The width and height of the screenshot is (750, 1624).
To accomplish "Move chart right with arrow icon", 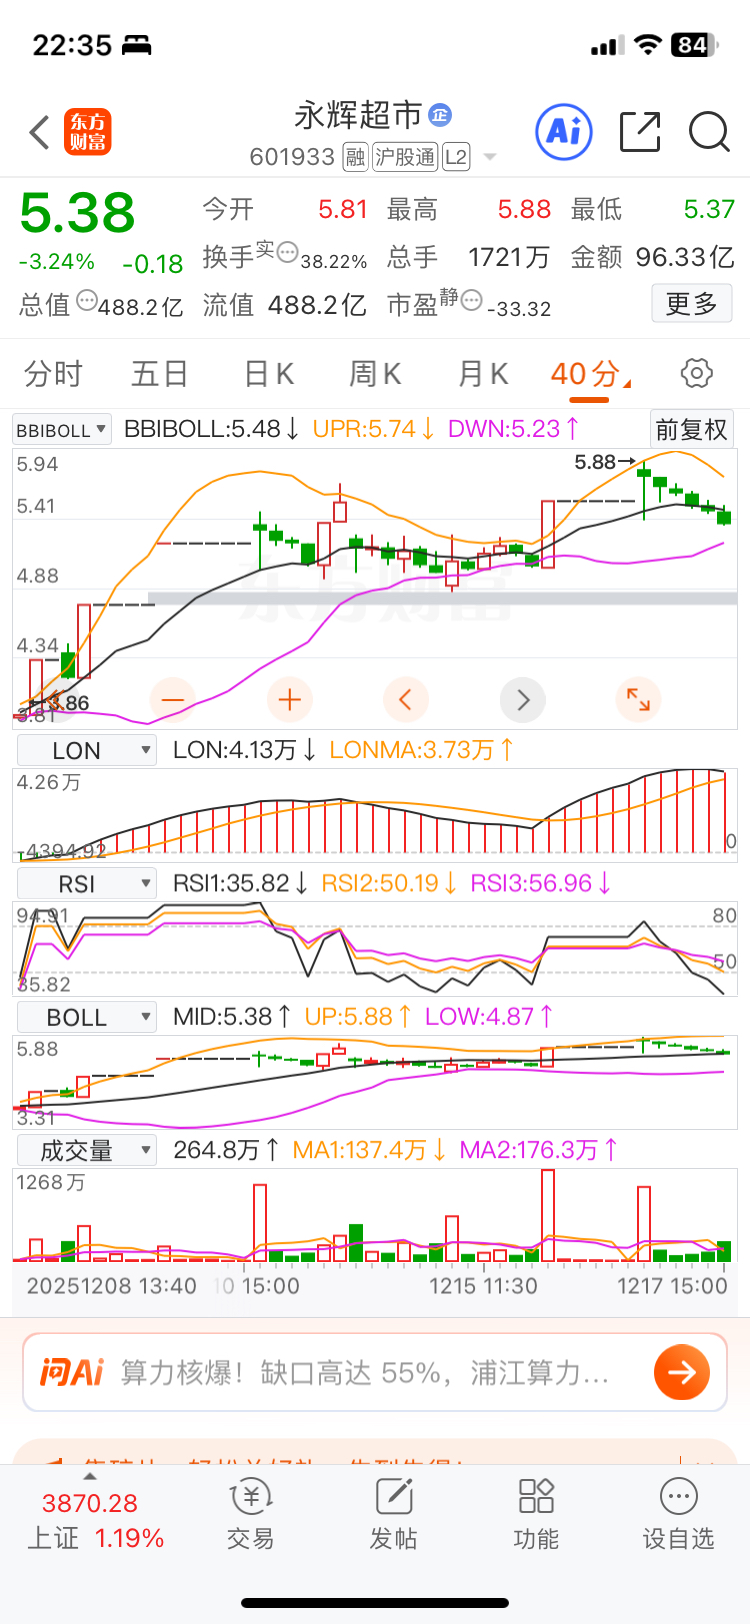I will coord(522,699).
